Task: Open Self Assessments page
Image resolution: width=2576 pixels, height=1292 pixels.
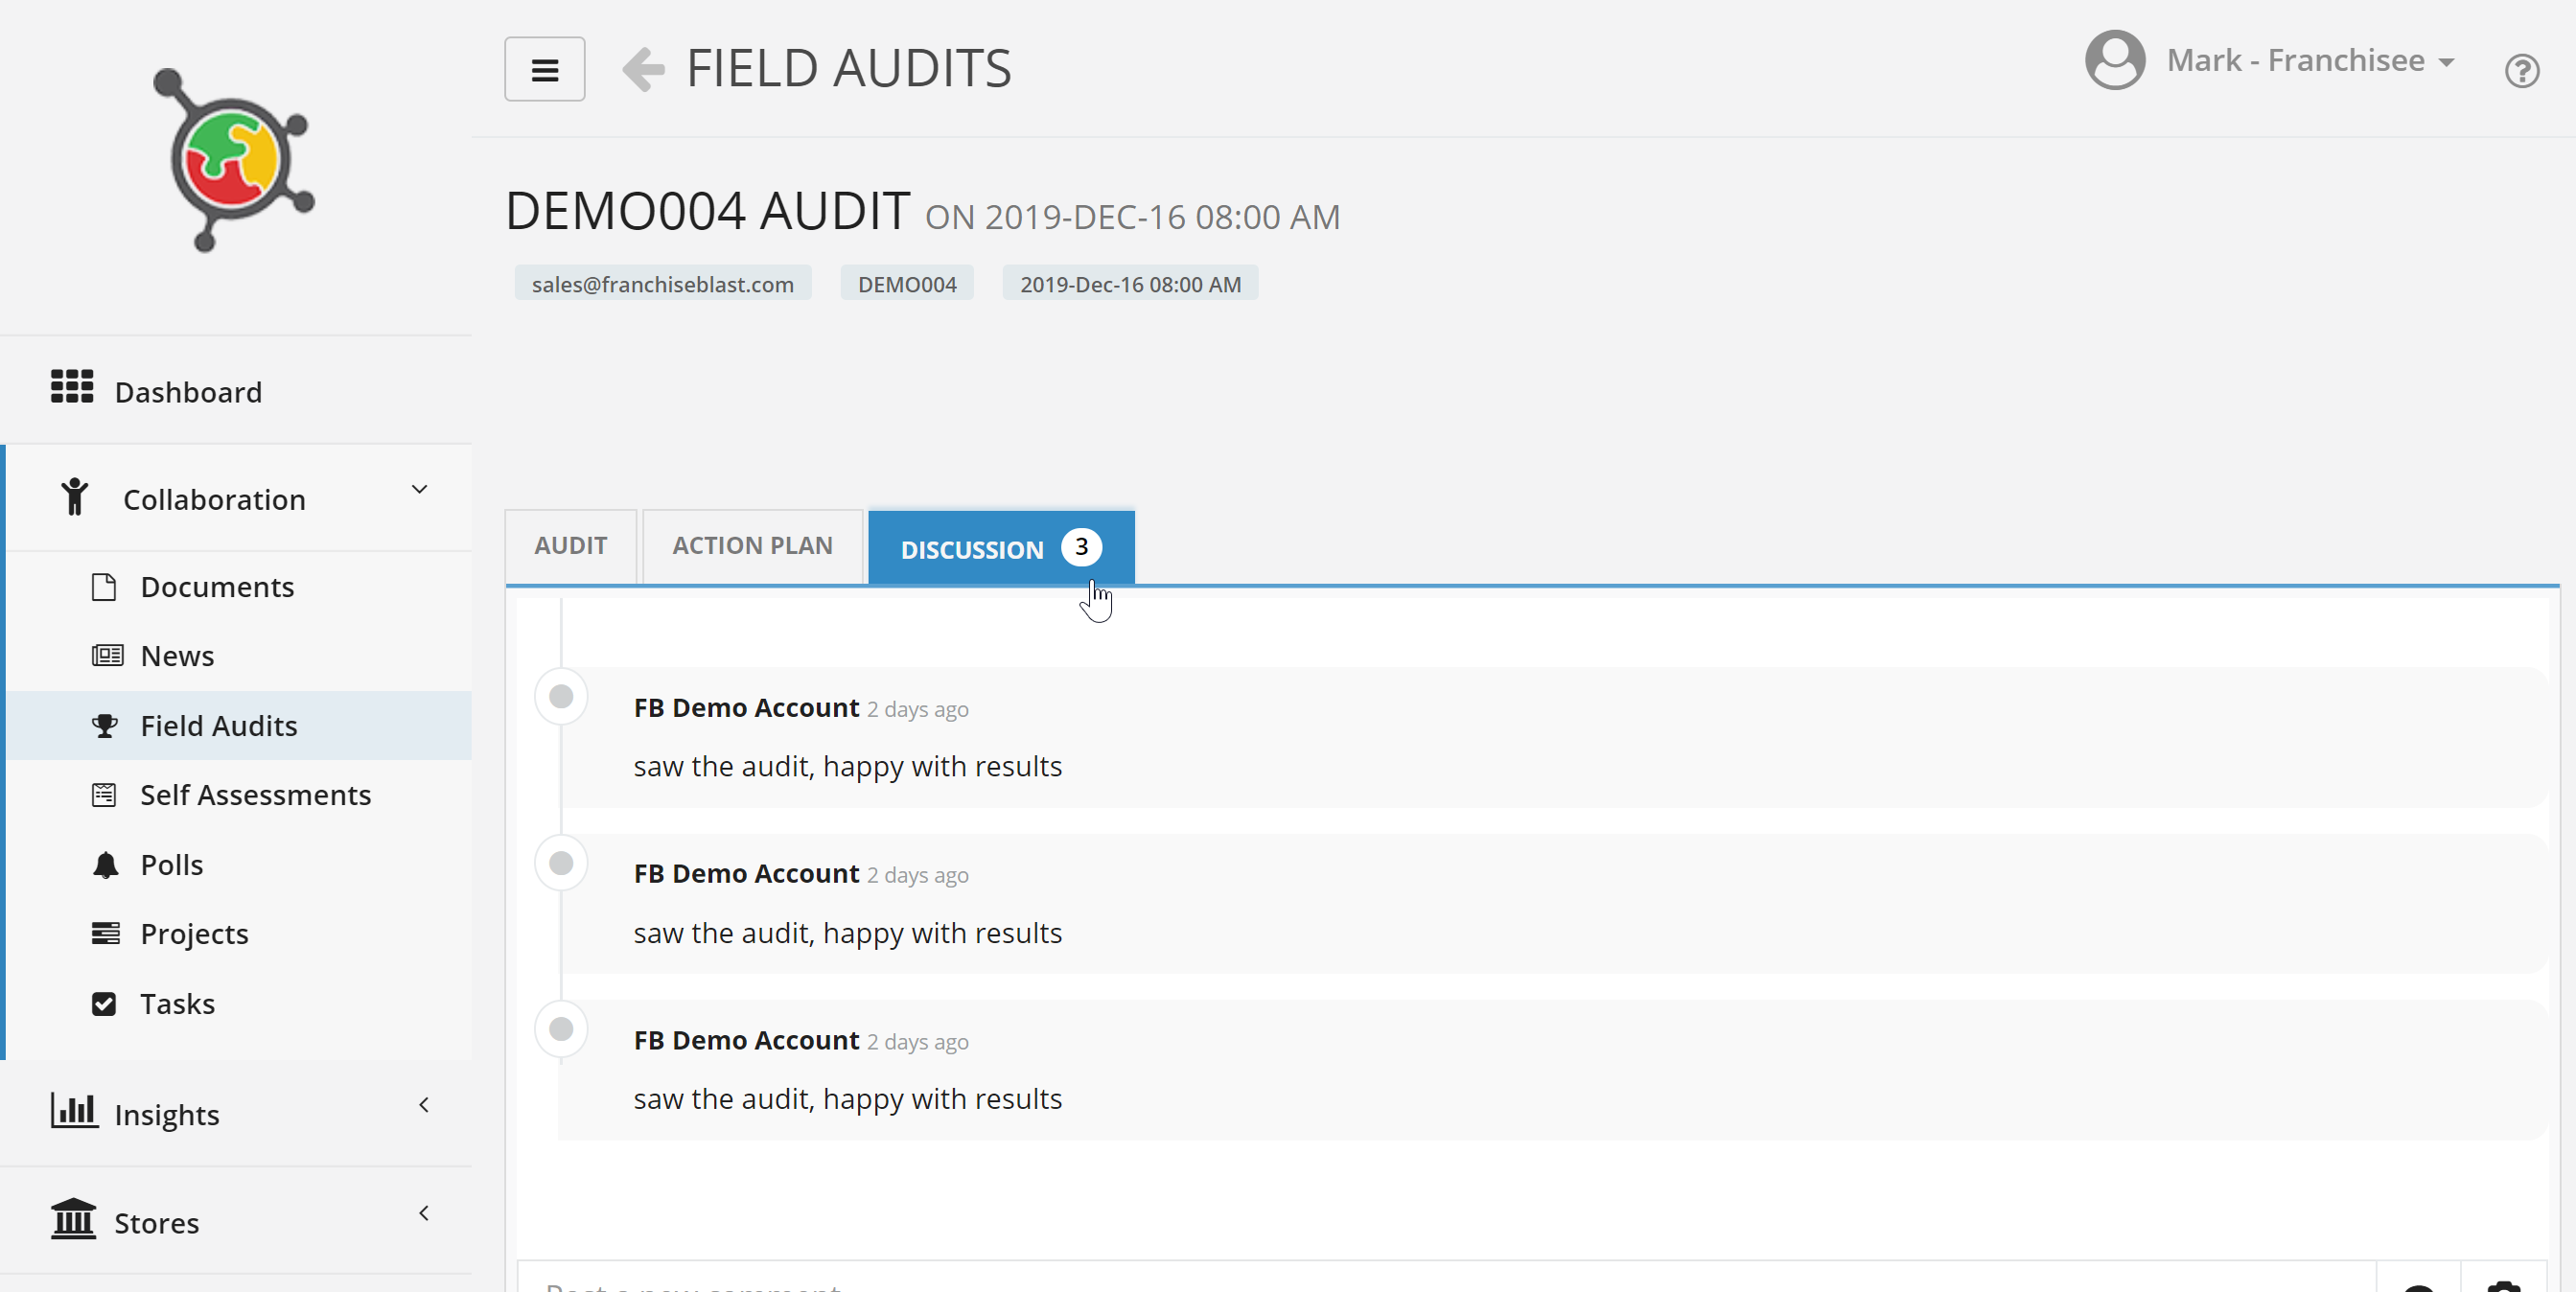Action: (255, 795)
